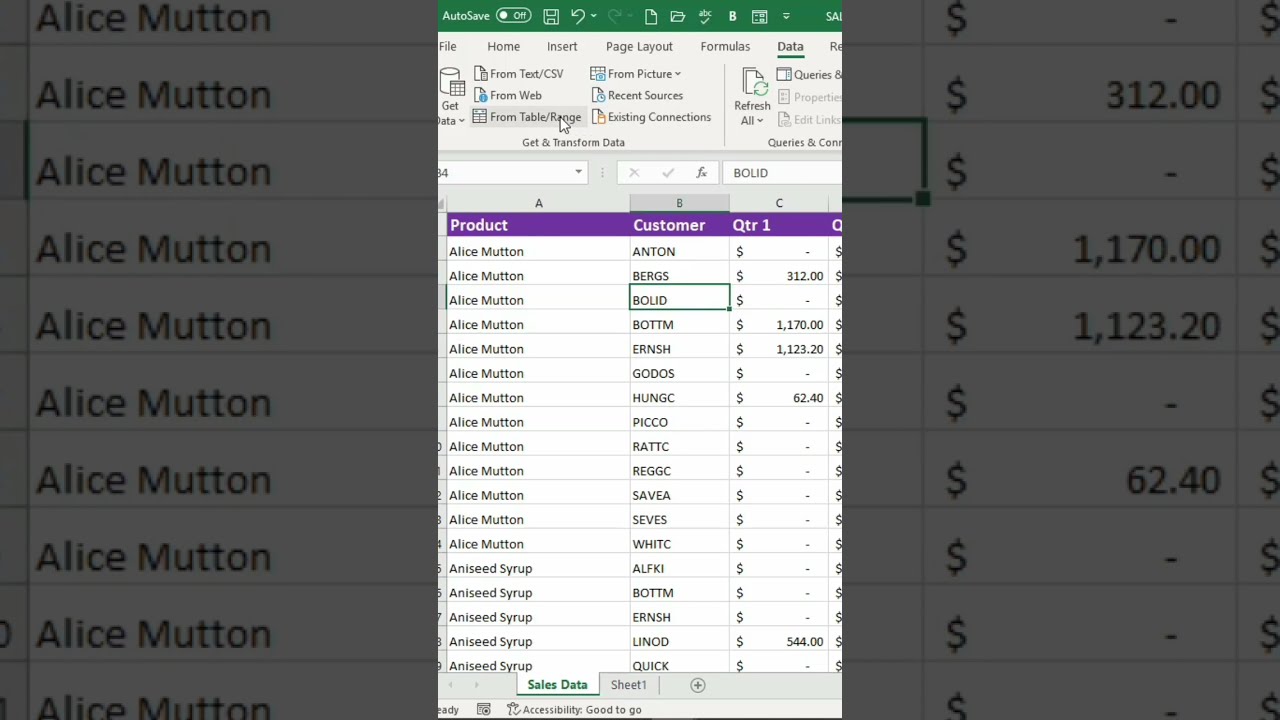The width and height of the screenshot is (1280, 720).
Task: Click the 544.00 value cell
Action: pos(779,642)
